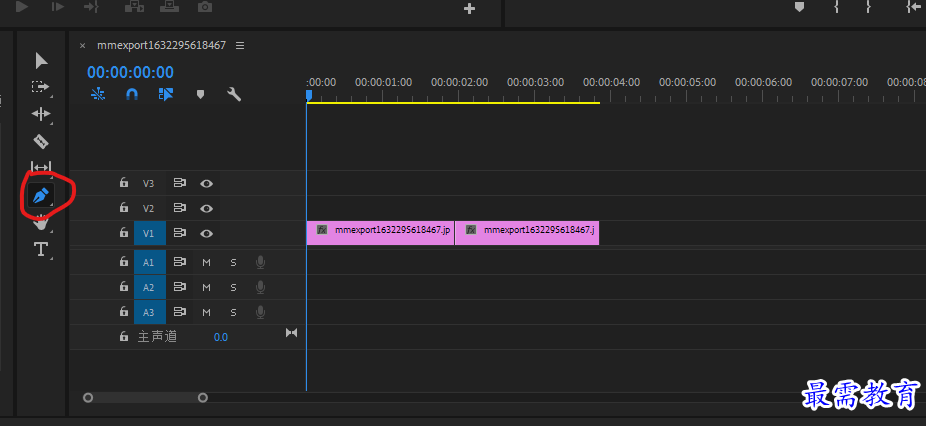
Task: Mute audio track A3
Action: coord(206,312)
